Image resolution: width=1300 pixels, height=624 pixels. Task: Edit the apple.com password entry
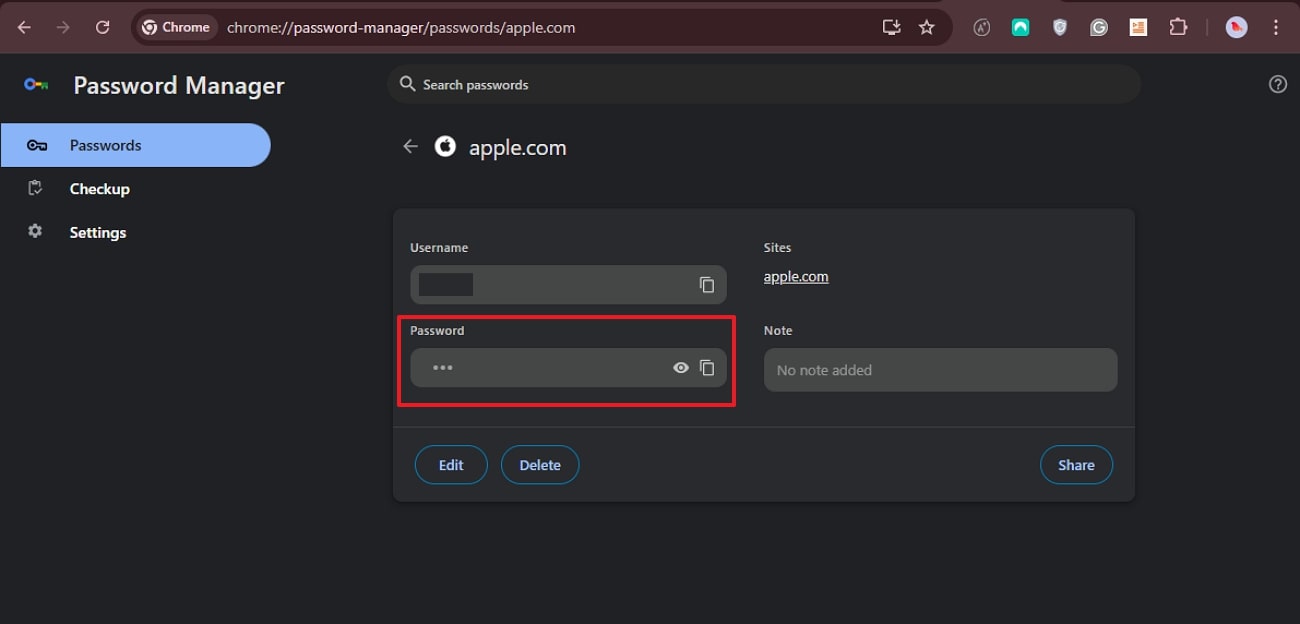tap(451, 465)
